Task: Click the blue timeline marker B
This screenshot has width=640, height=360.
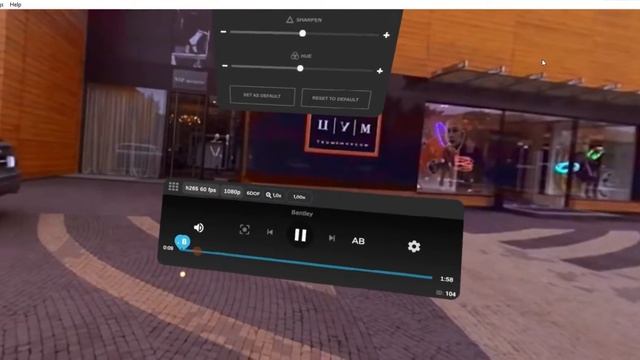Action: click(182, 242)
